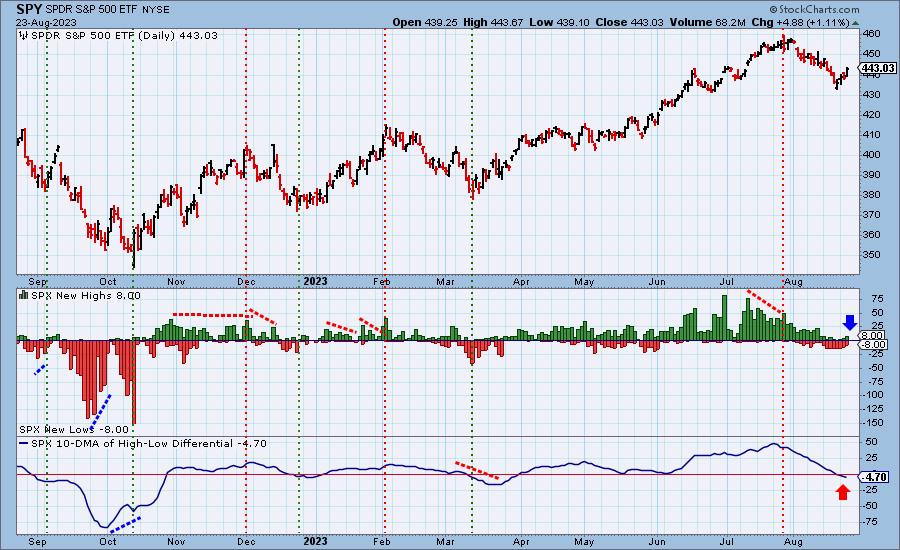Screen dimensions: 900x550
Task: Click the 420 label on the price axis
Action: coord(871,114)
